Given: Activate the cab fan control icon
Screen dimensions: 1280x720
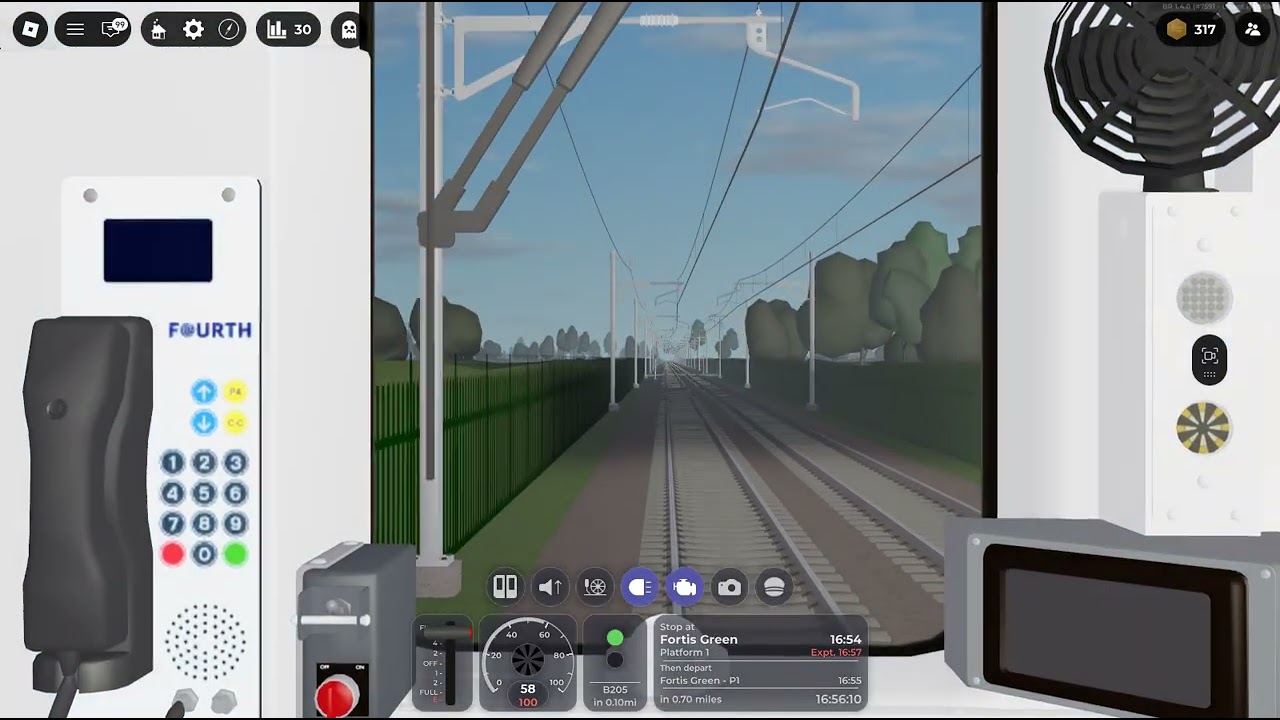Looking at the screenshot, I should (595, 587).
